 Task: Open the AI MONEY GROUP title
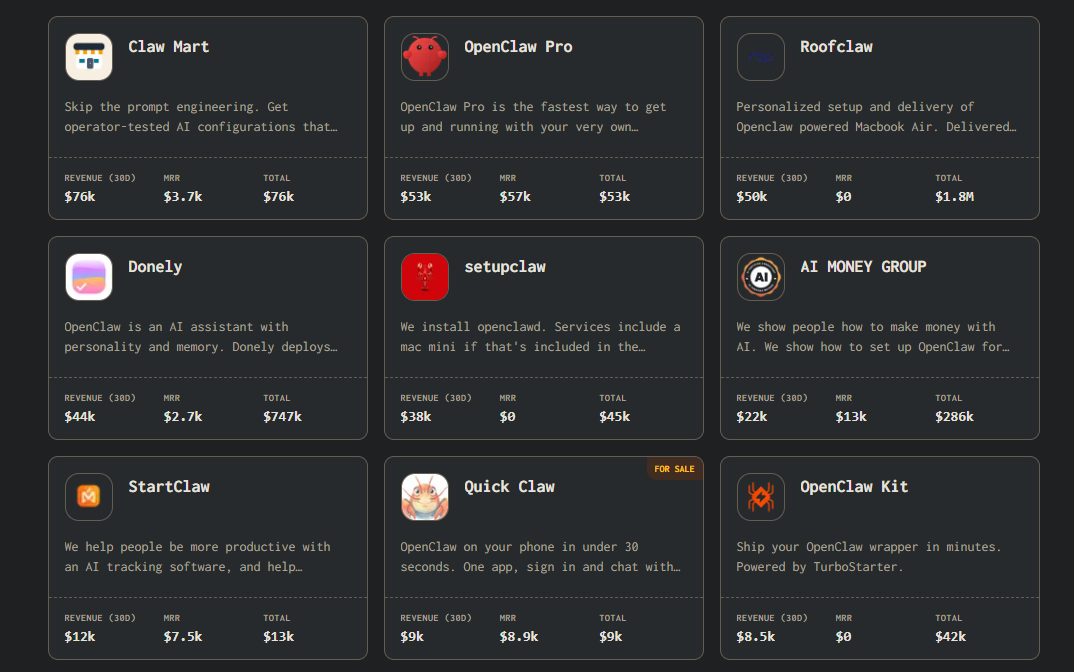coord(863,267)
